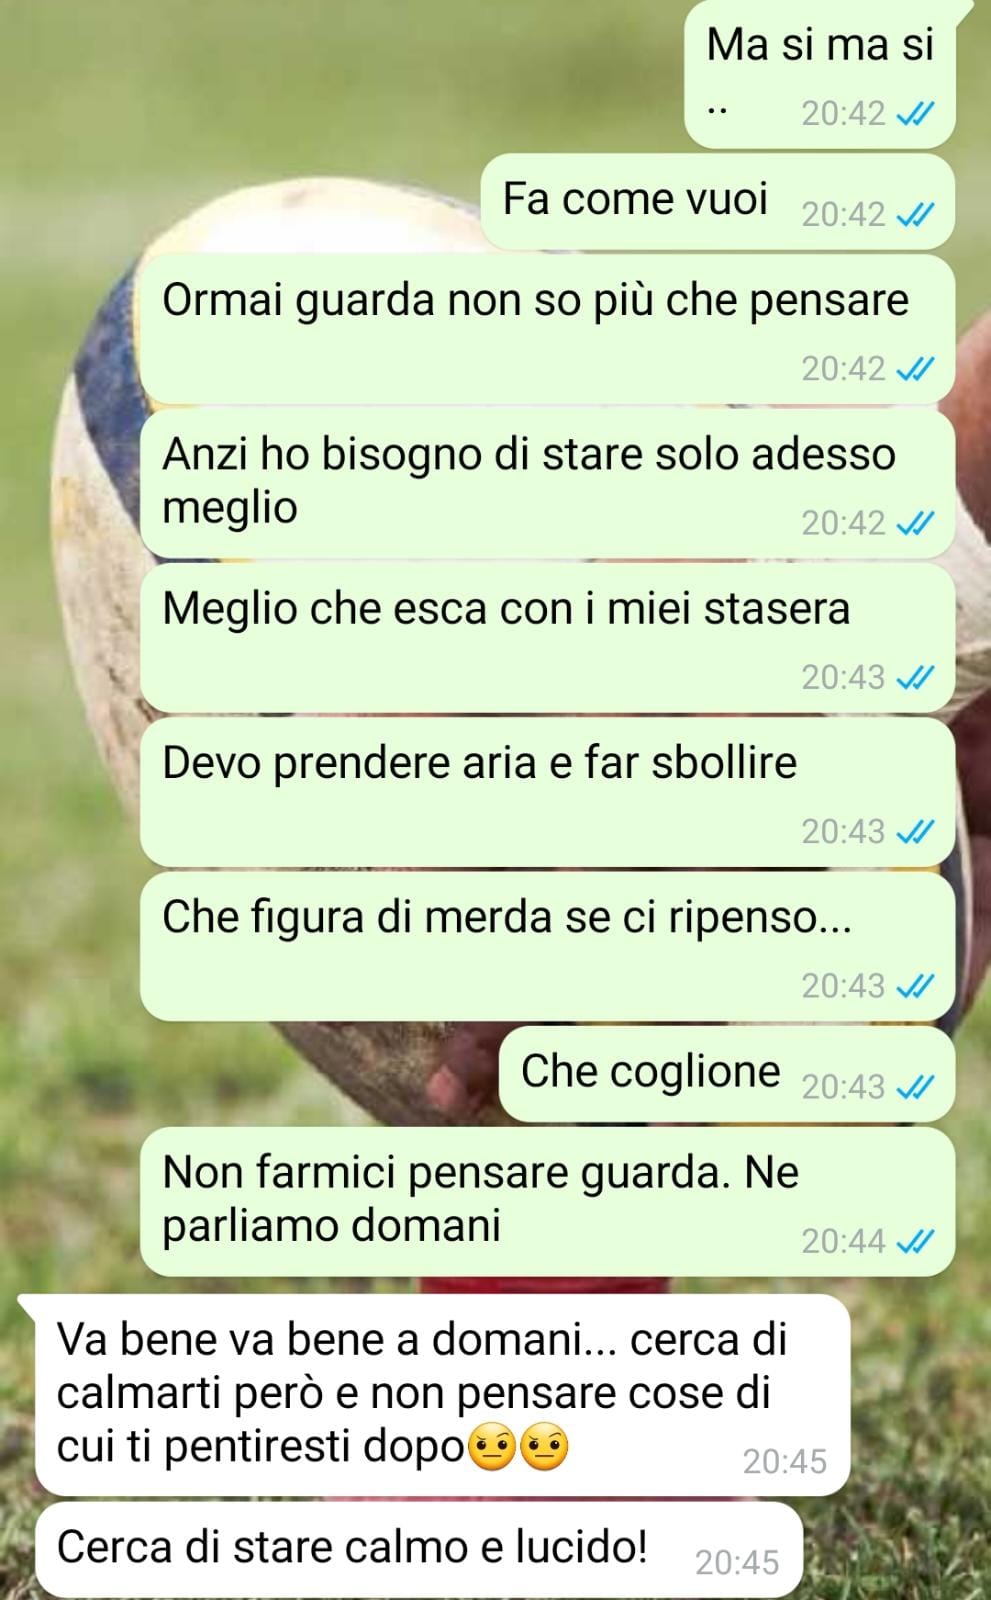Tap read ticks on 'Ne parliamo domani' message
The image size is (991, 1600).
pyautogui.click(x=915, y=1241)
